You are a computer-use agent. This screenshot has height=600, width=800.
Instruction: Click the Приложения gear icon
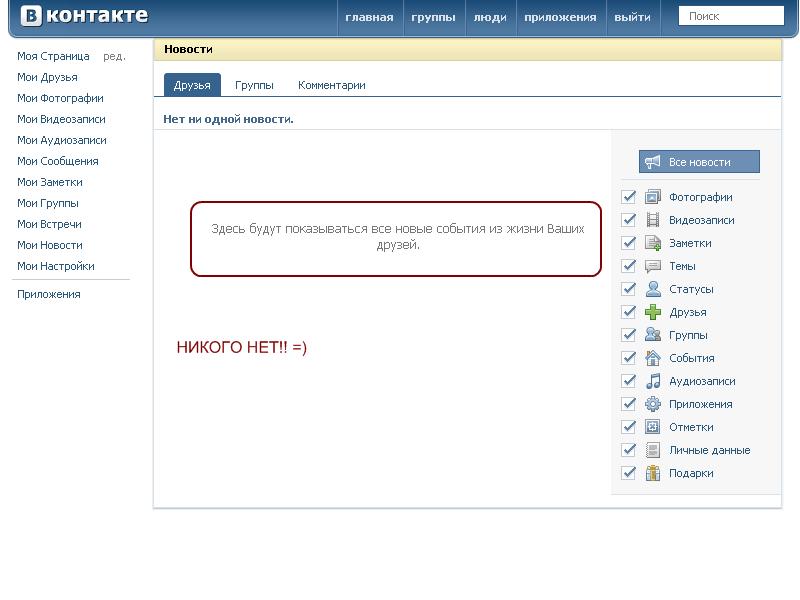pos(653,404)
